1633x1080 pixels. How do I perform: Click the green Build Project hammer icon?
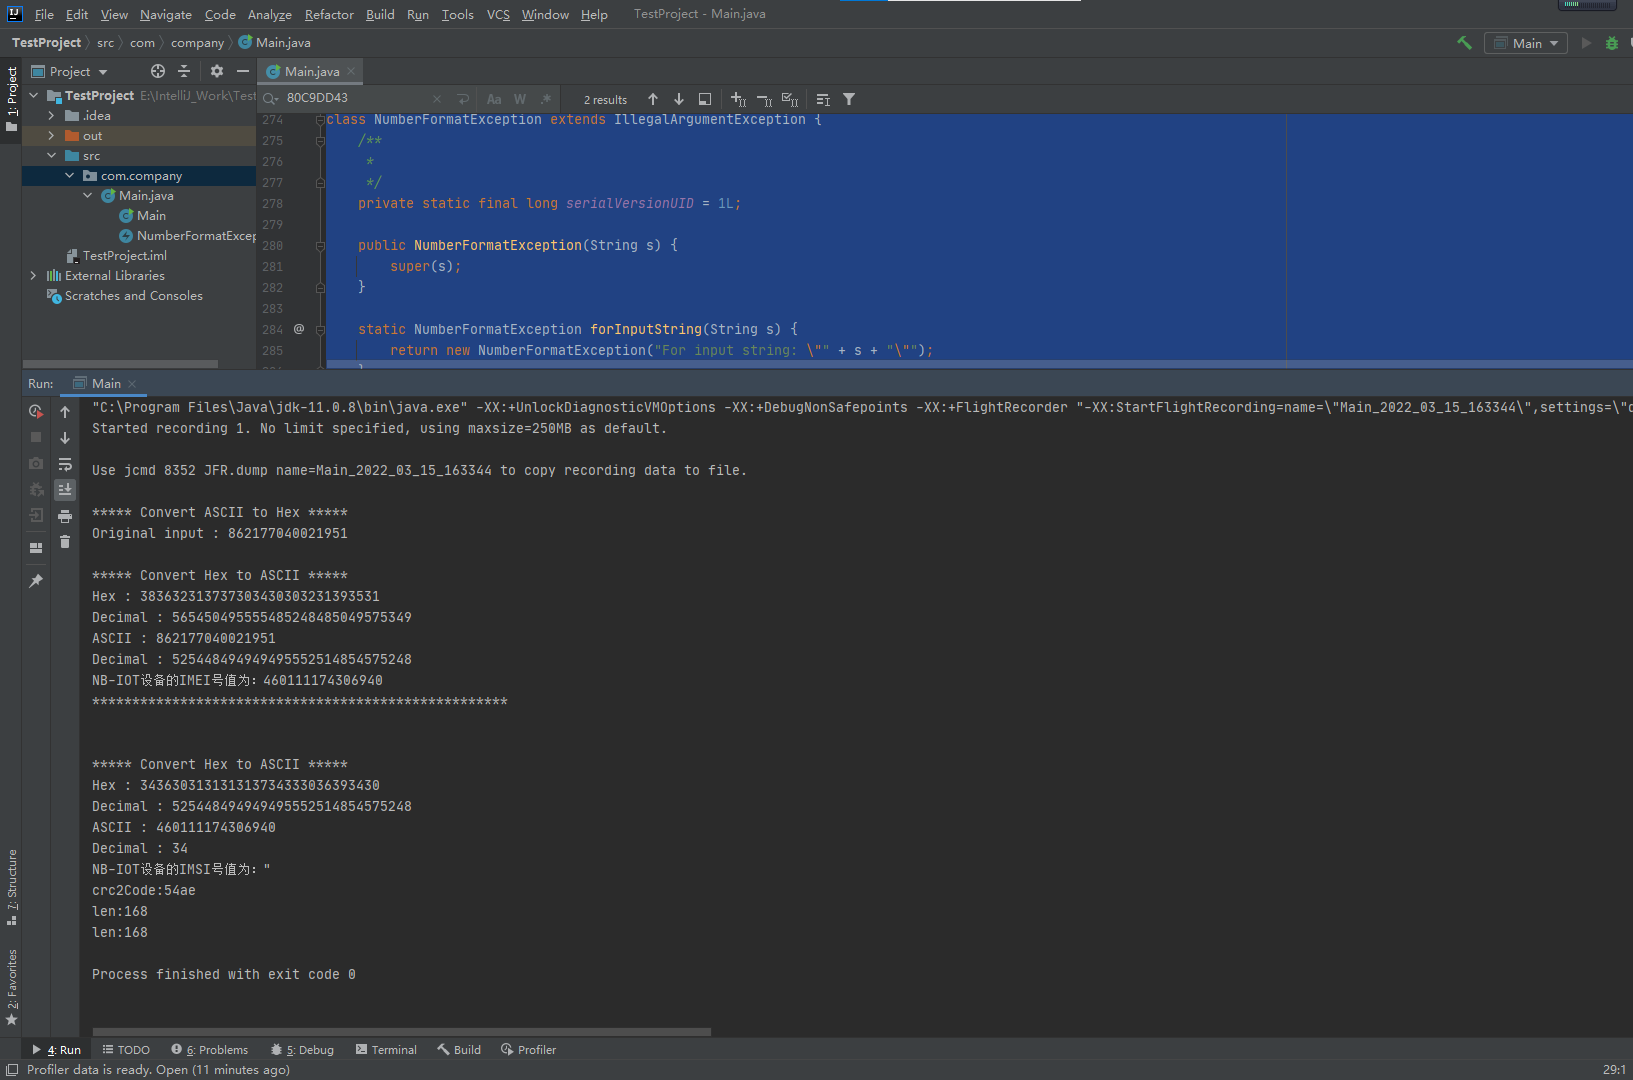click(x=1463, y=43)
